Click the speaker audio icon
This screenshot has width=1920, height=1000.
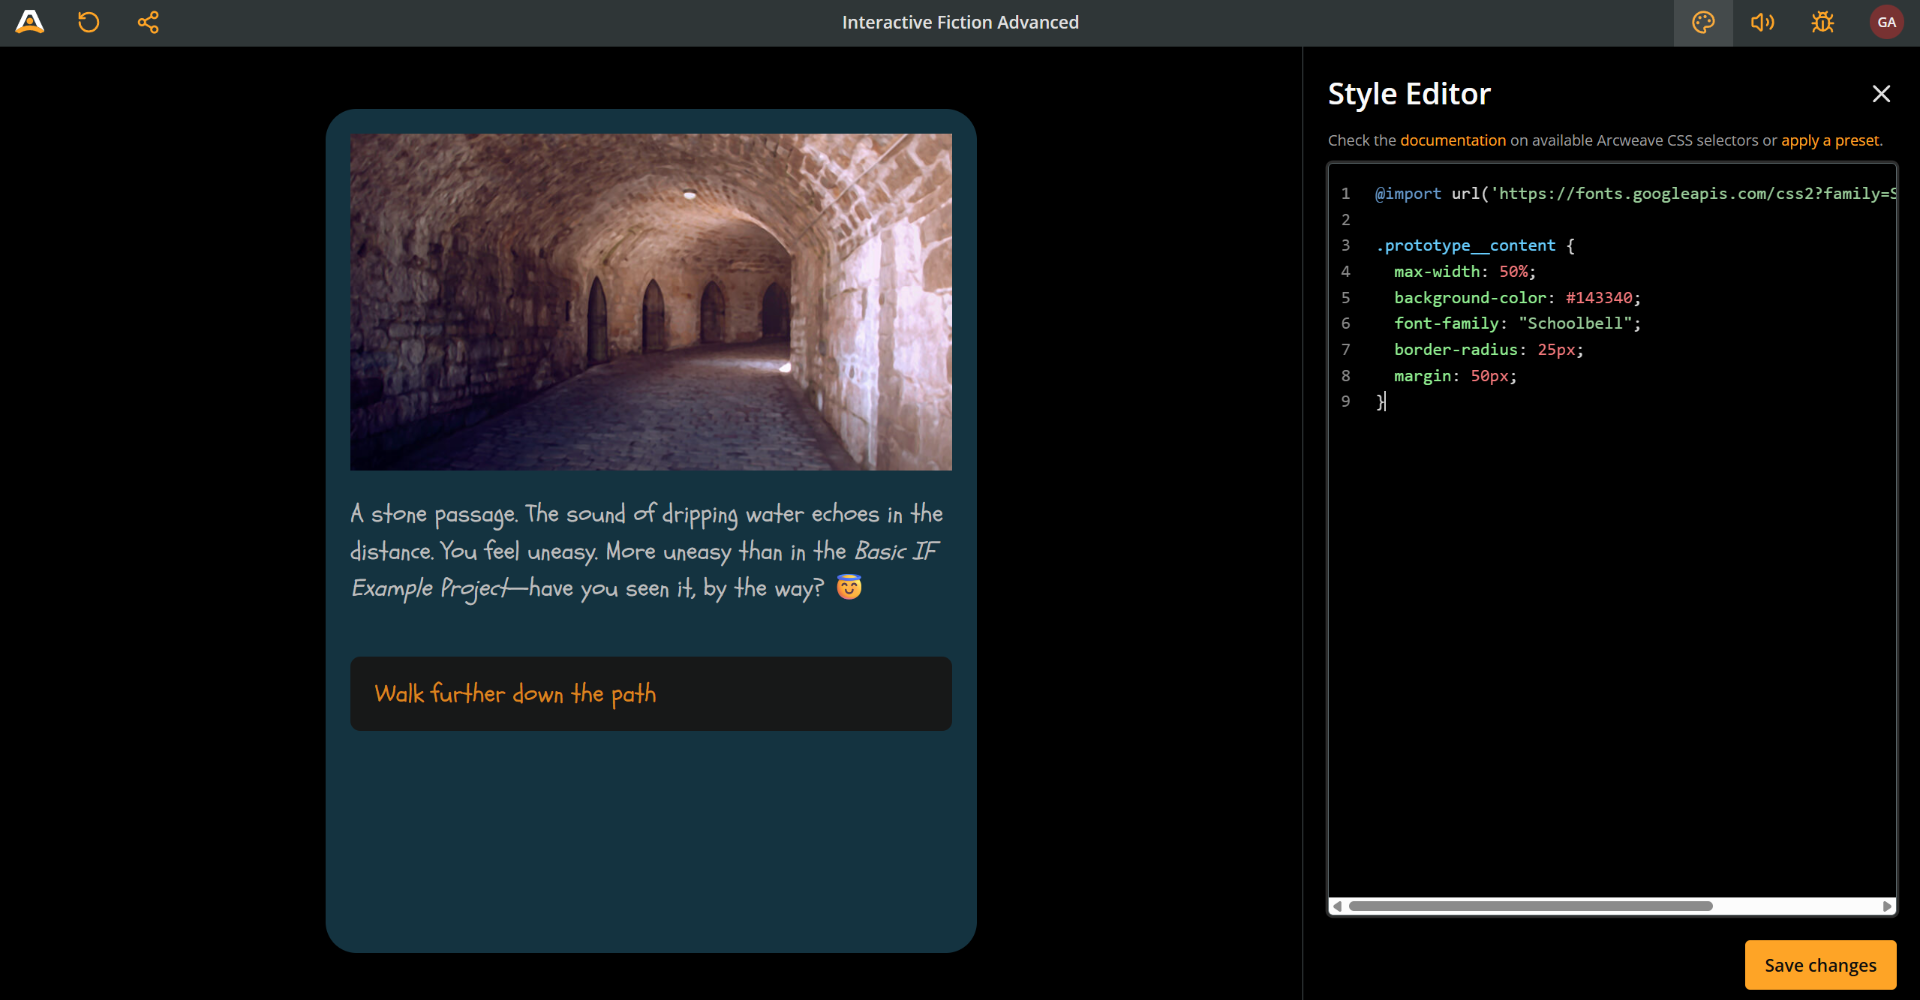1762,22
